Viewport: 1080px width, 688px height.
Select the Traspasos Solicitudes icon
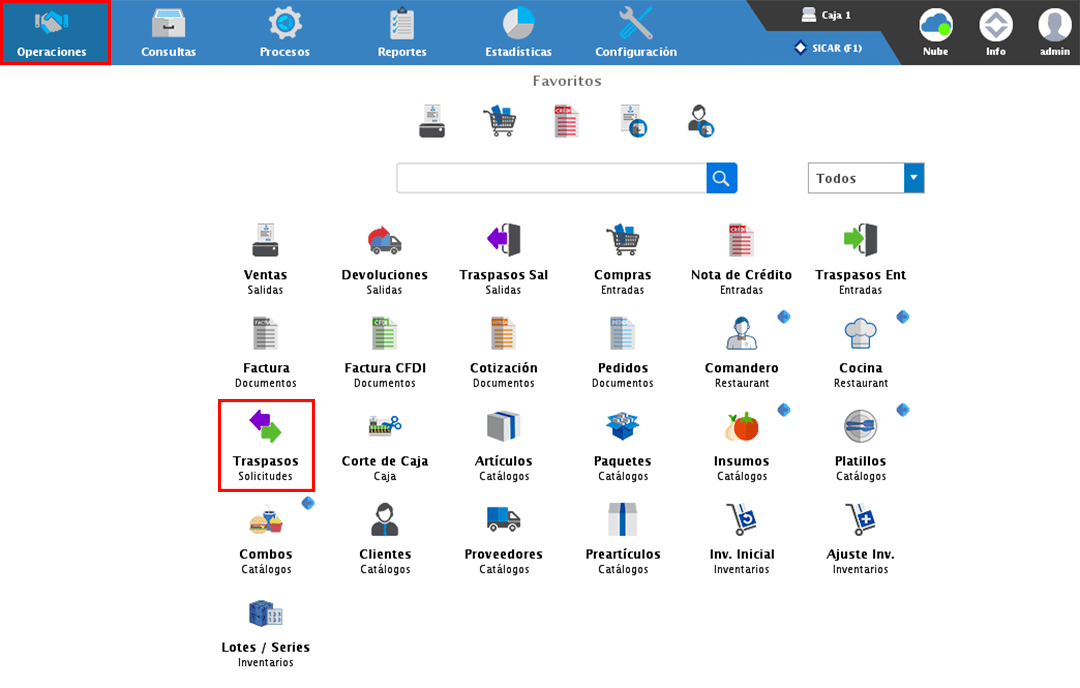click(x=266, y=428)
